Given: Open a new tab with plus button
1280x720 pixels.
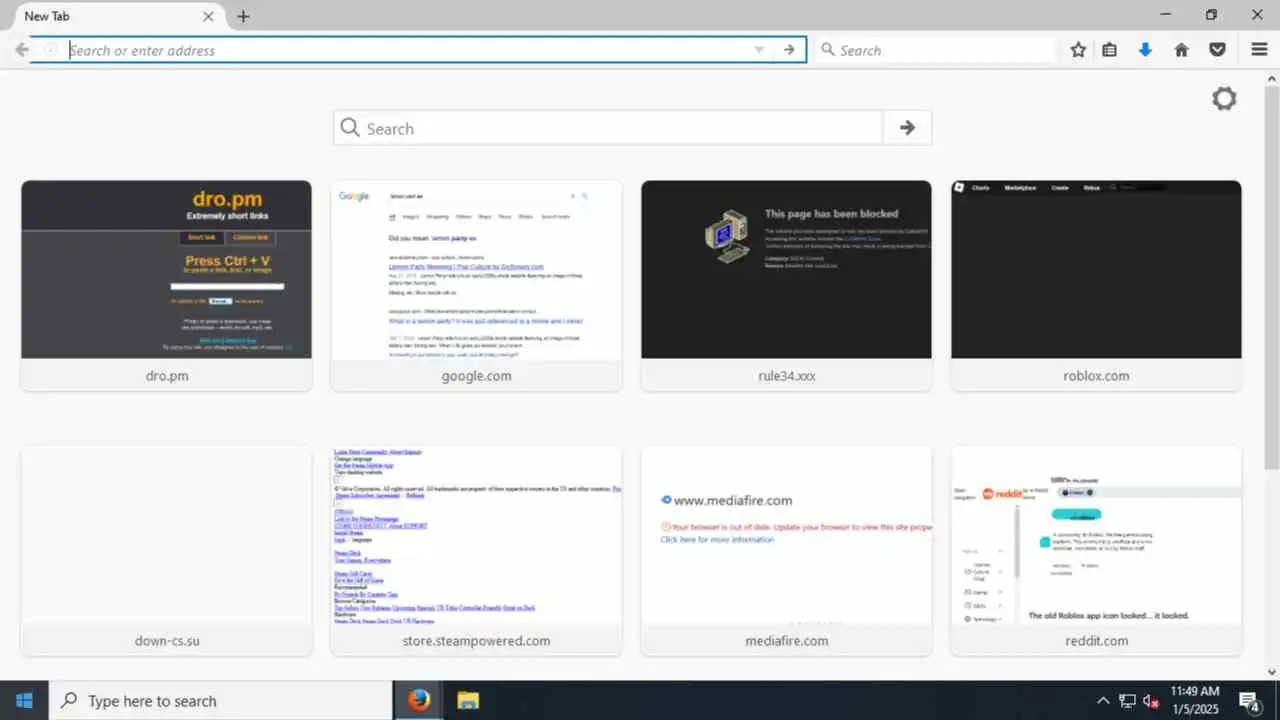Looking at the screenshot, I should click(x=243, y=16).
